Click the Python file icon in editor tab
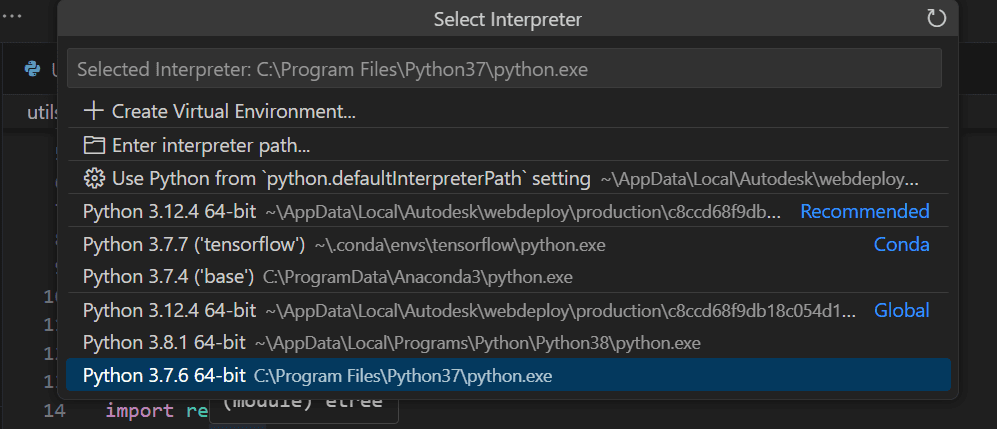997x429 pixels. click(x=33, y=69)
